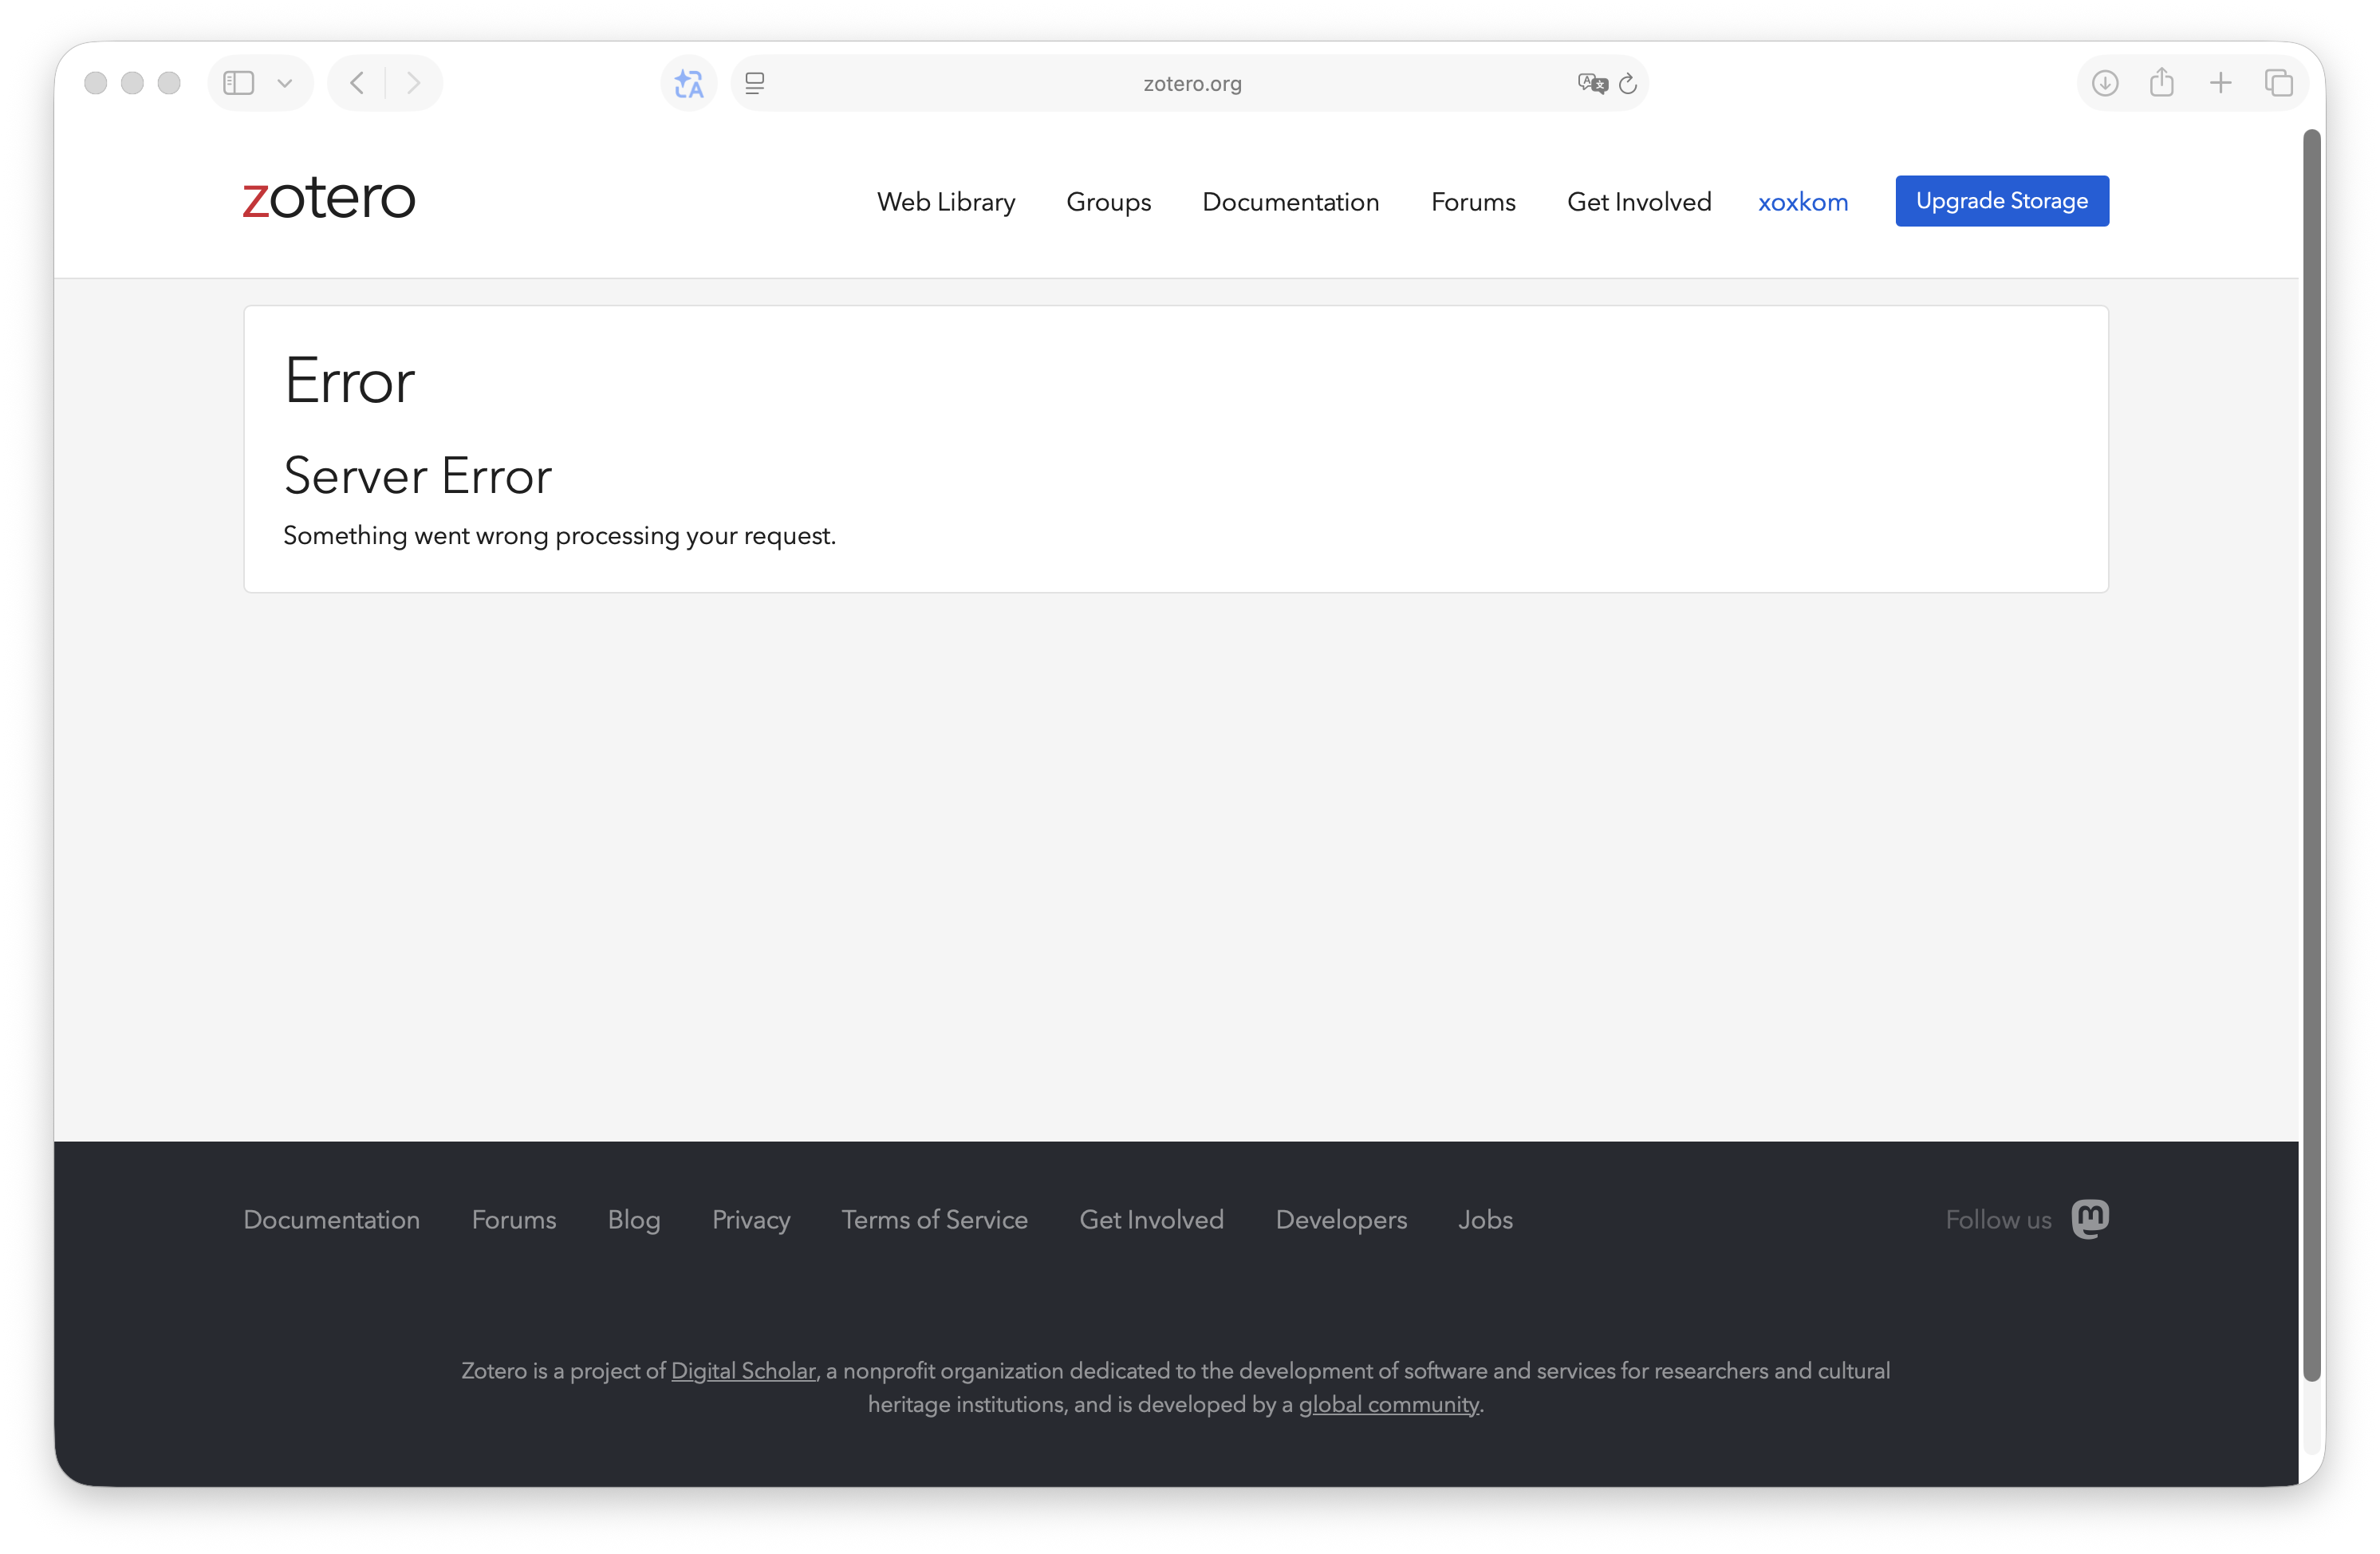The height and width of the screenshot is (1554, 2380).
Task: Go back with the back arrow
Action: (x=357, y=83)
